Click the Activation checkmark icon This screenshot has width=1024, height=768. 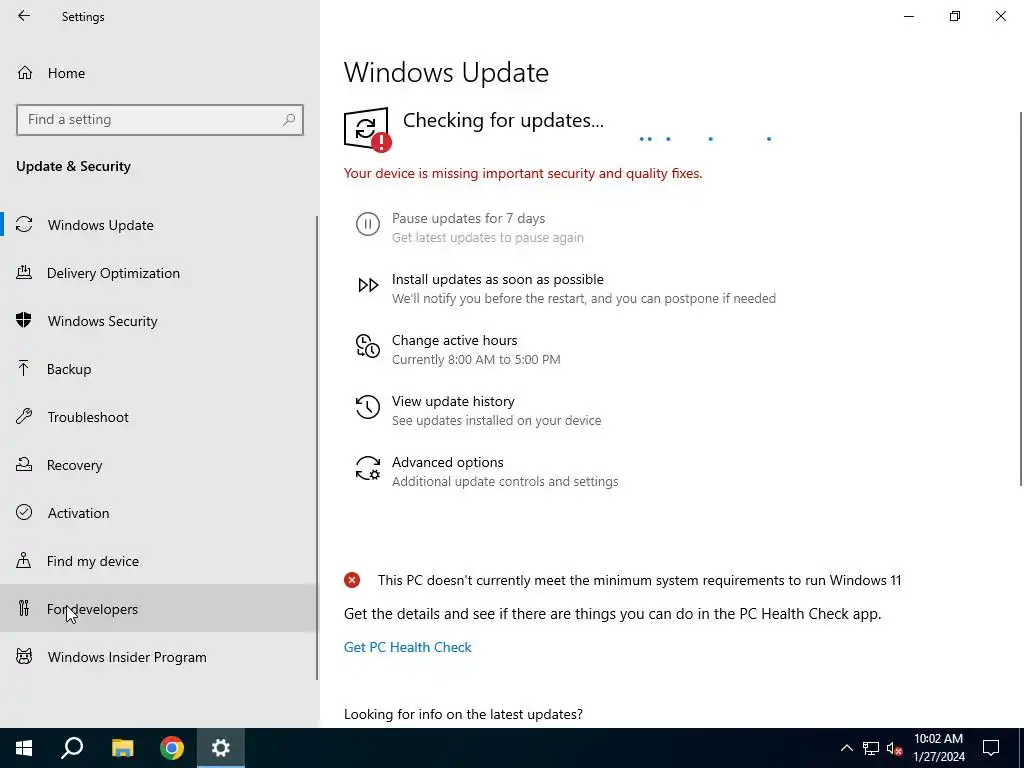pos(24,513)
